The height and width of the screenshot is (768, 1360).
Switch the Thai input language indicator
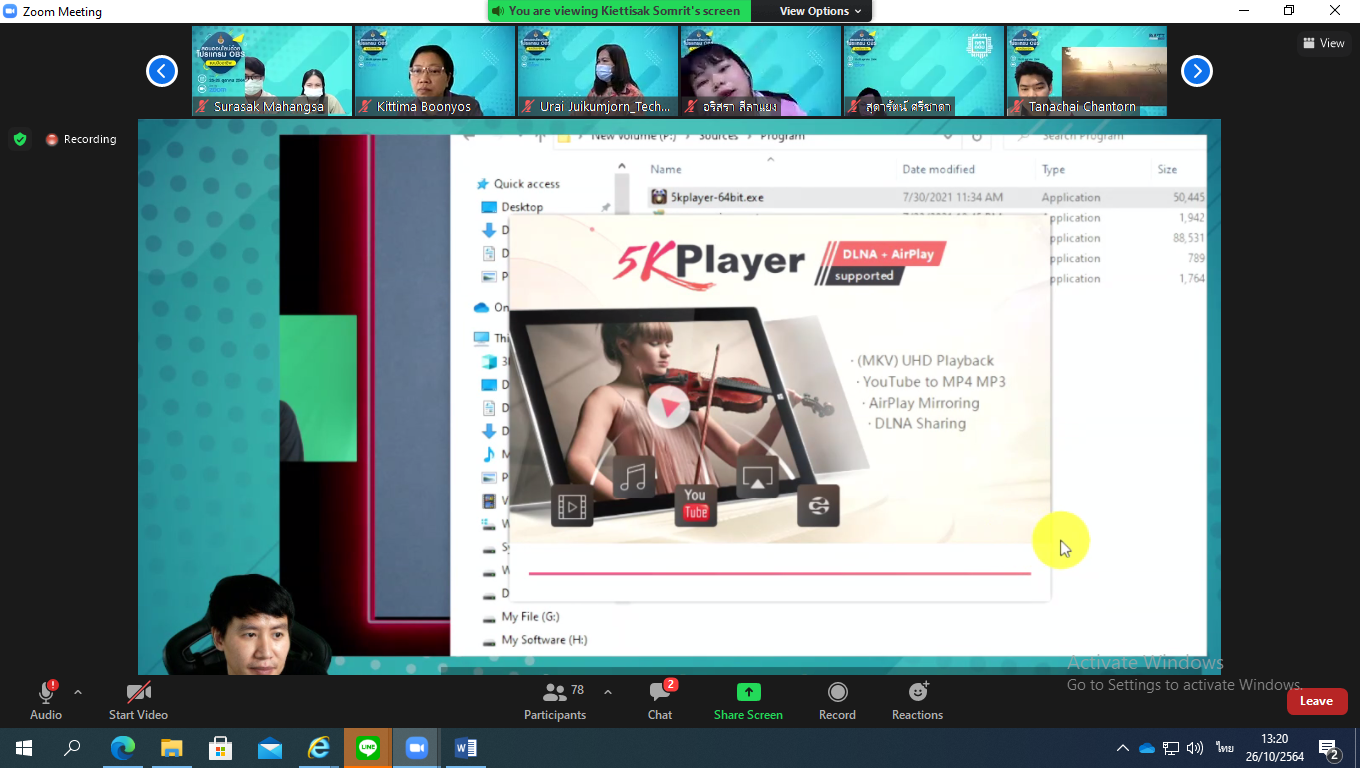coord(1224,748)
